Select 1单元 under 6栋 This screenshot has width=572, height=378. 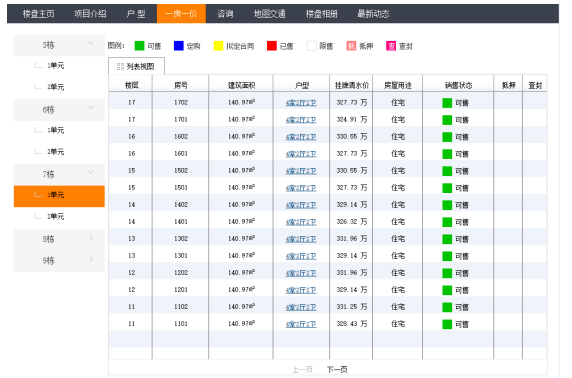(x=55, y=130)
